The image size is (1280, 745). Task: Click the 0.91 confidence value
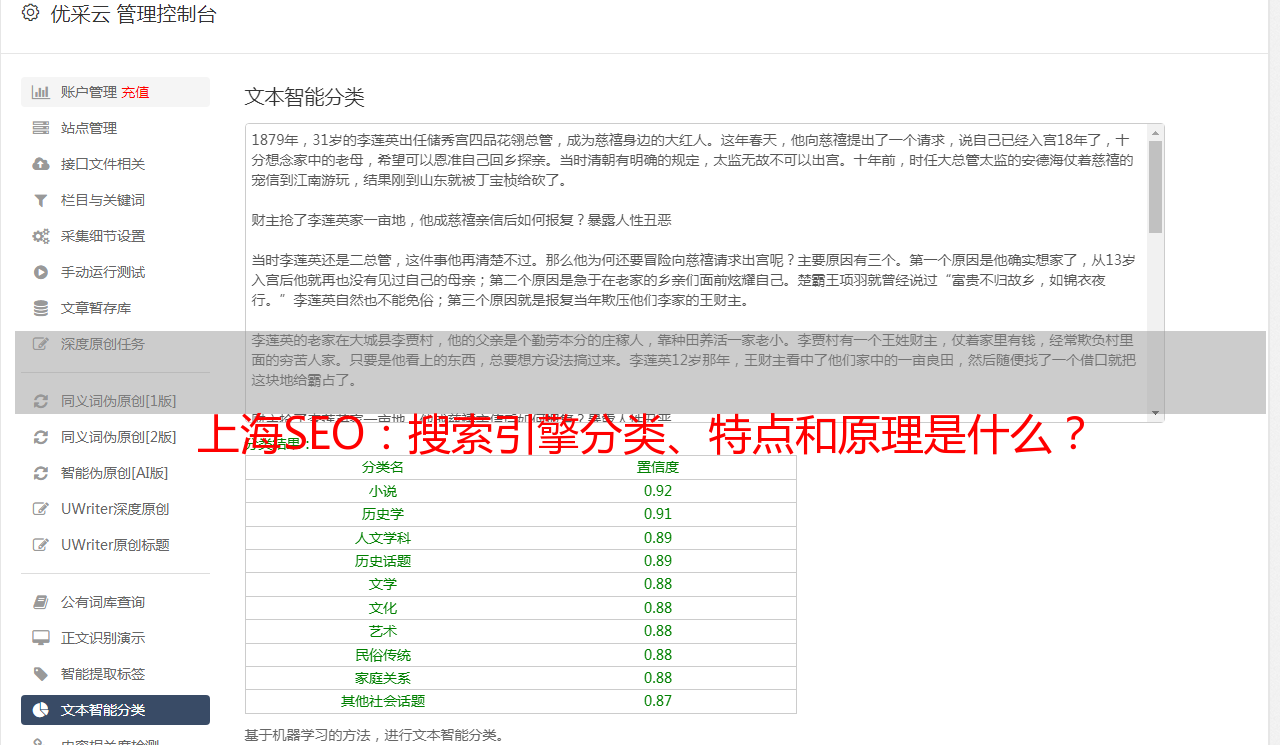(658, 514)
